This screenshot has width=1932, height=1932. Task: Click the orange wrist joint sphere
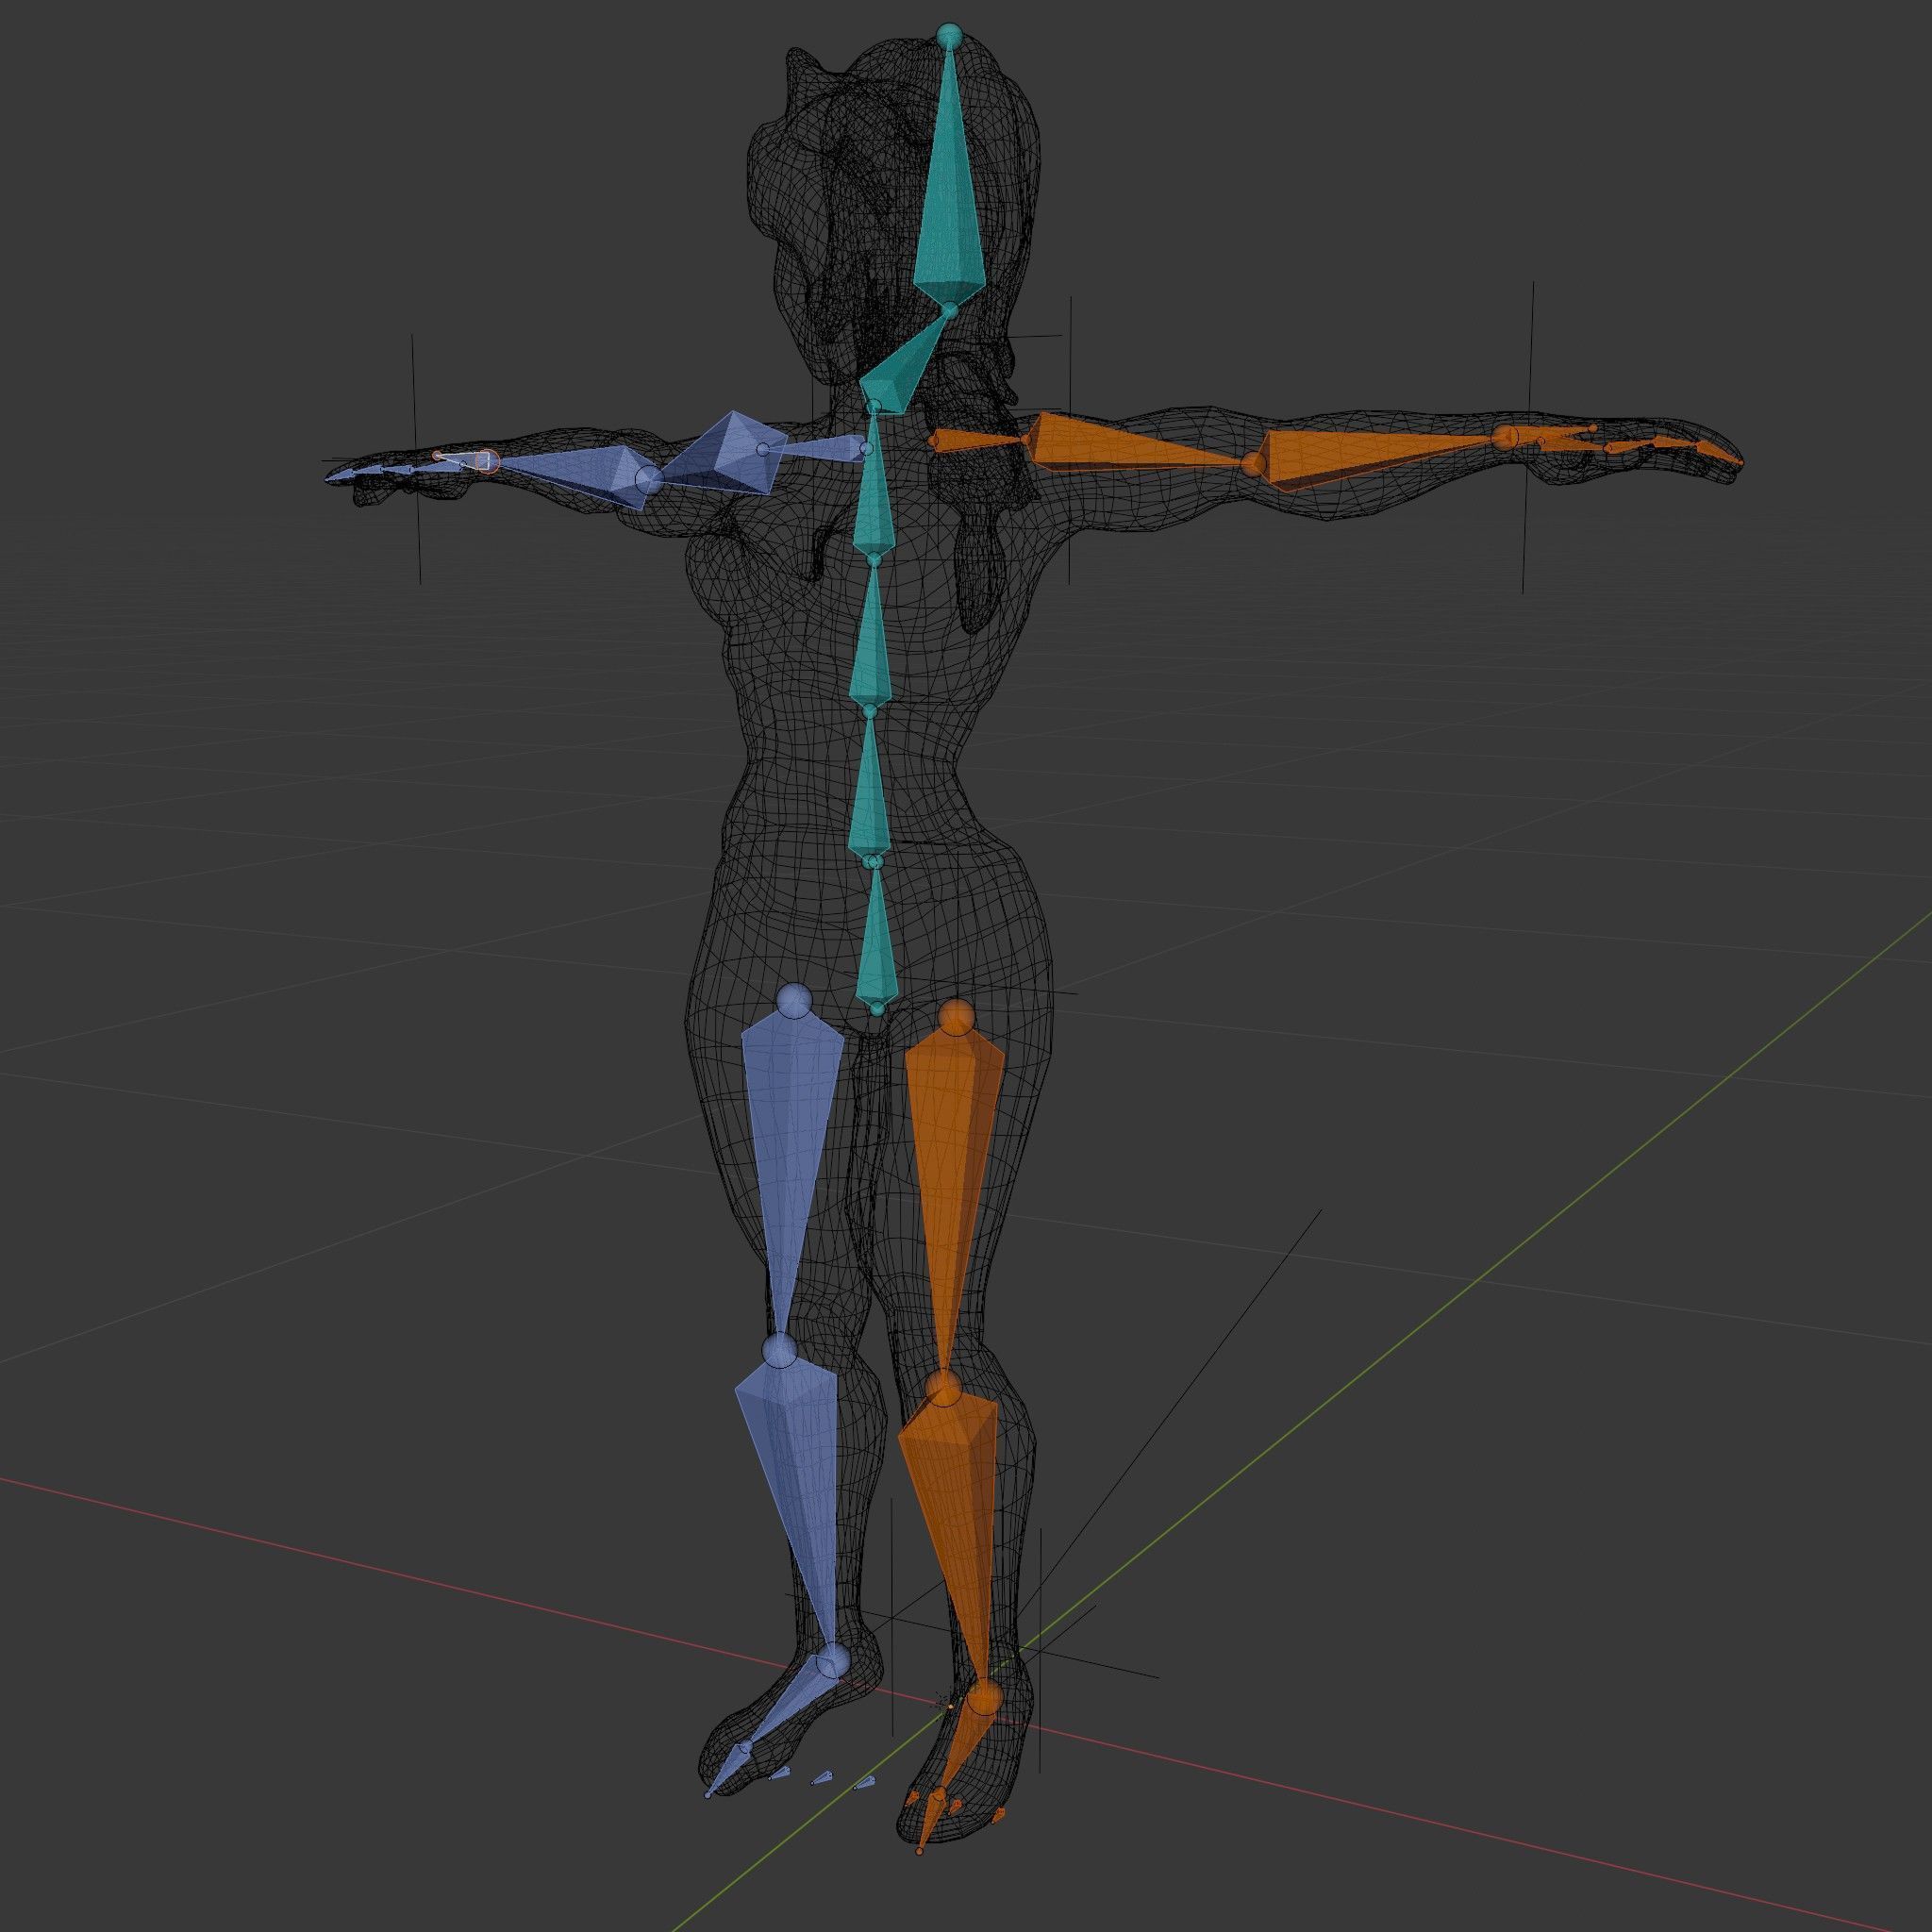(x=1506, y=437)
